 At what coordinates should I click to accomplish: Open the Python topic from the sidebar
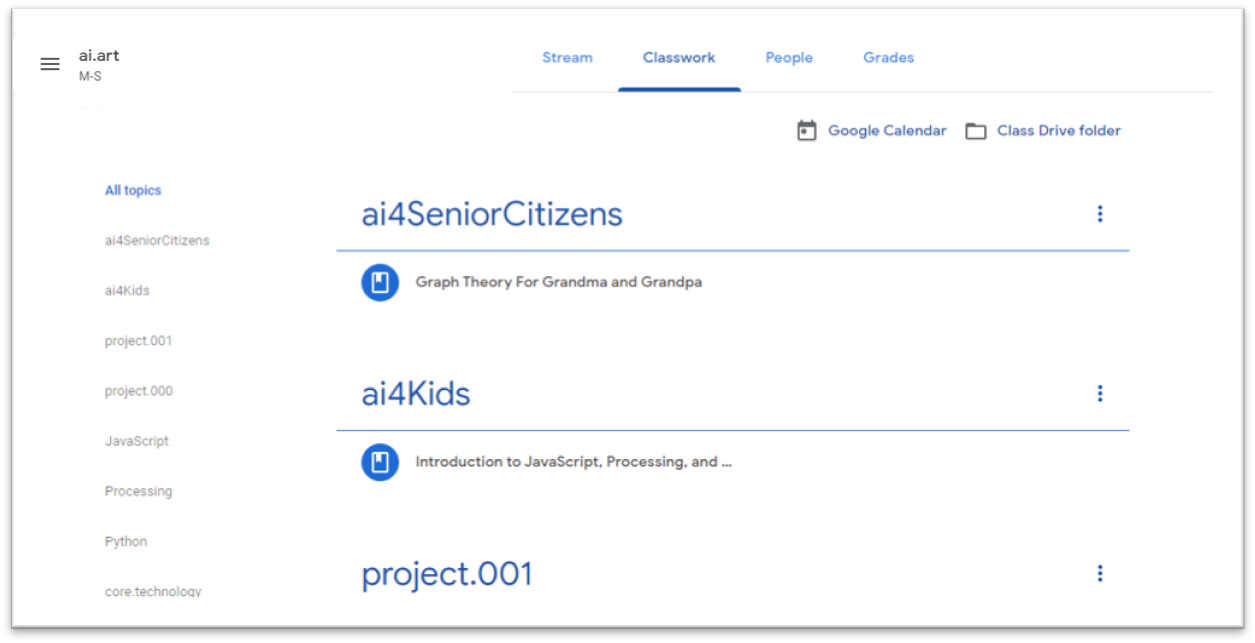tap(125, 541)
